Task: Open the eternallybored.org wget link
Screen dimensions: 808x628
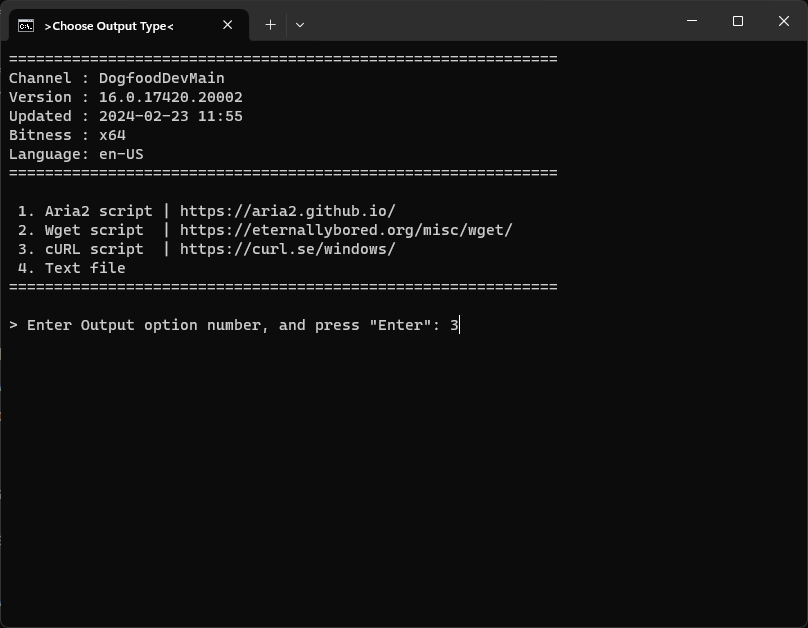Action: click(346, 230)
